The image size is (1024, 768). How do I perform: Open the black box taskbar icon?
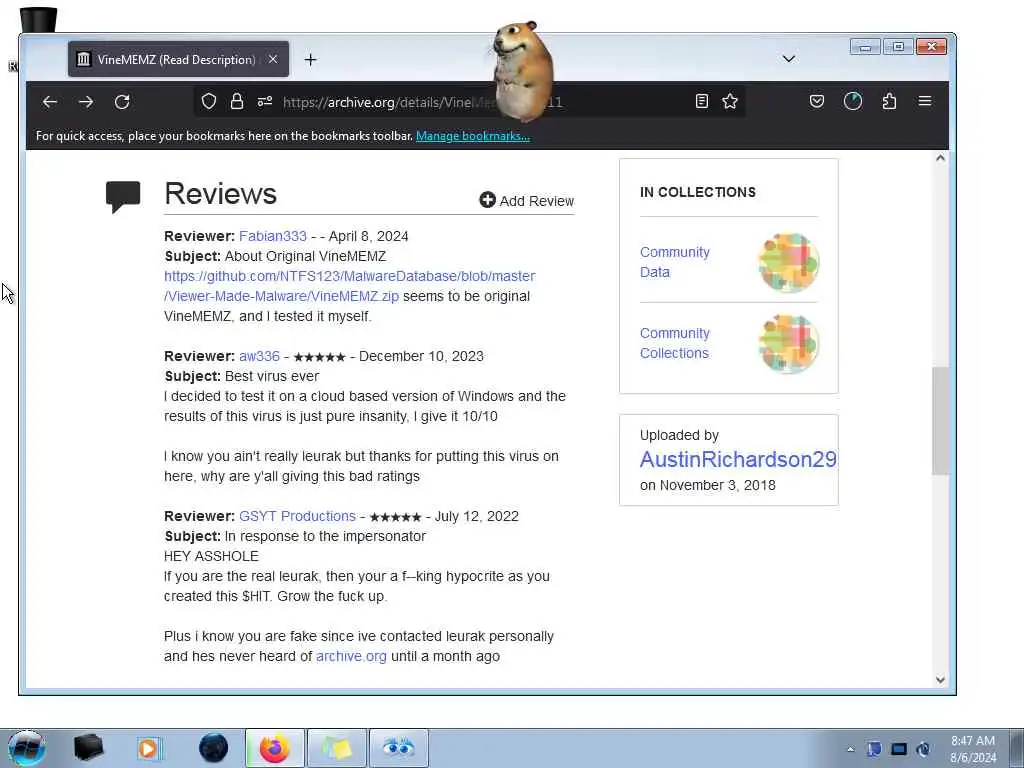88,748
